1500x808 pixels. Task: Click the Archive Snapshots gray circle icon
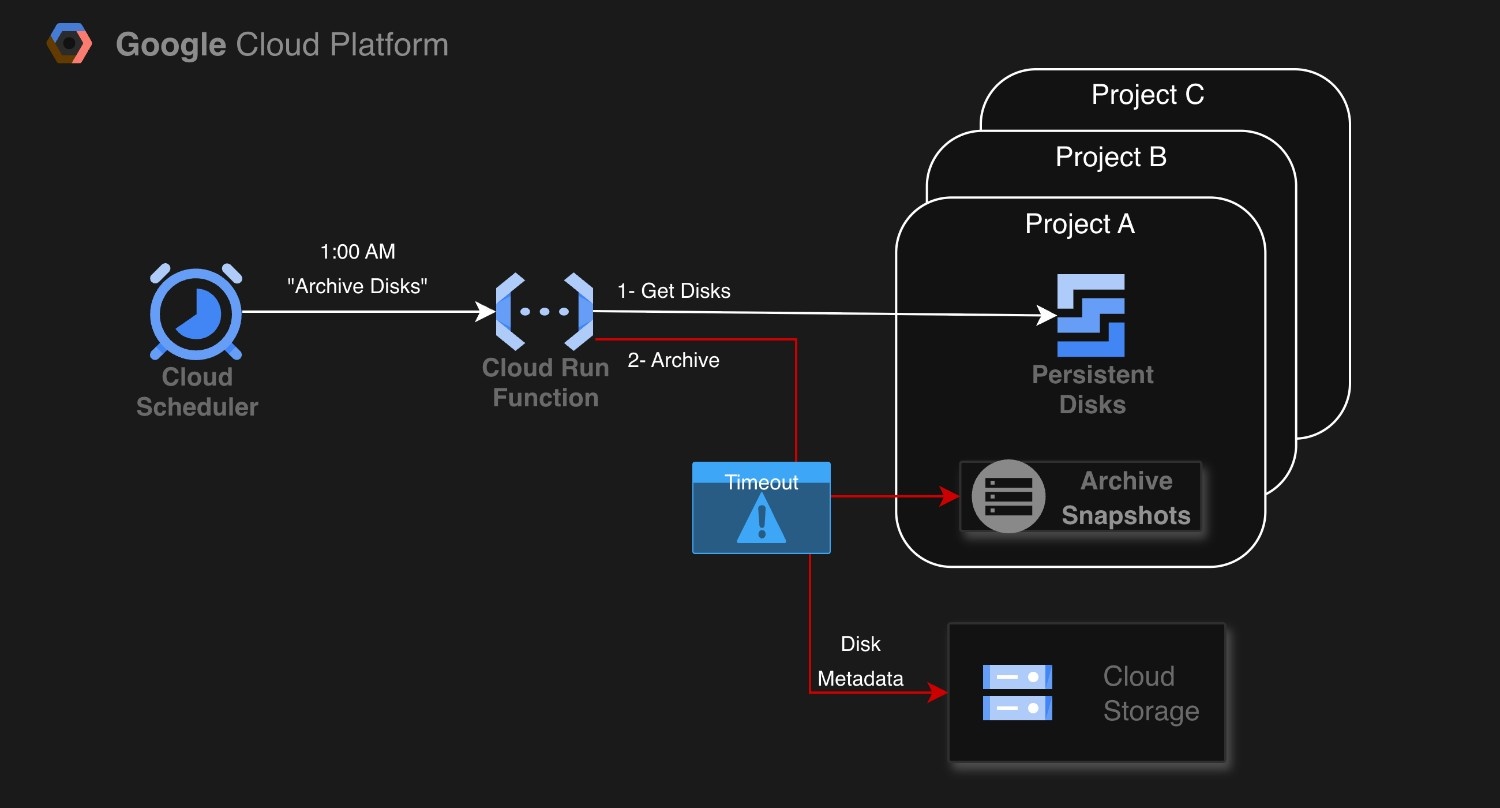tap(1008, 497)
